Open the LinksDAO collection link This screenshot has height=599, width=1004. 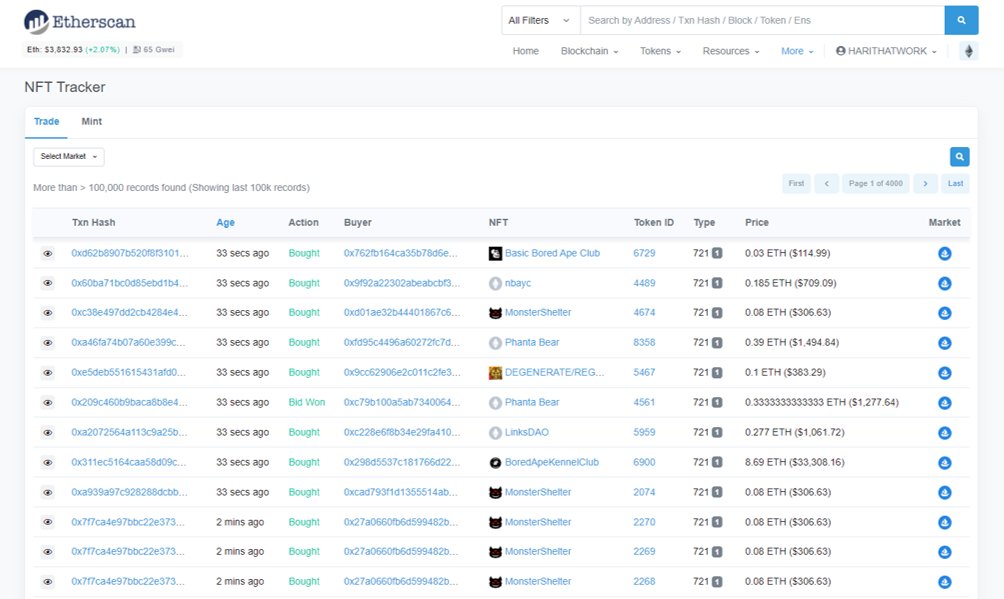(x=526, y=432)
